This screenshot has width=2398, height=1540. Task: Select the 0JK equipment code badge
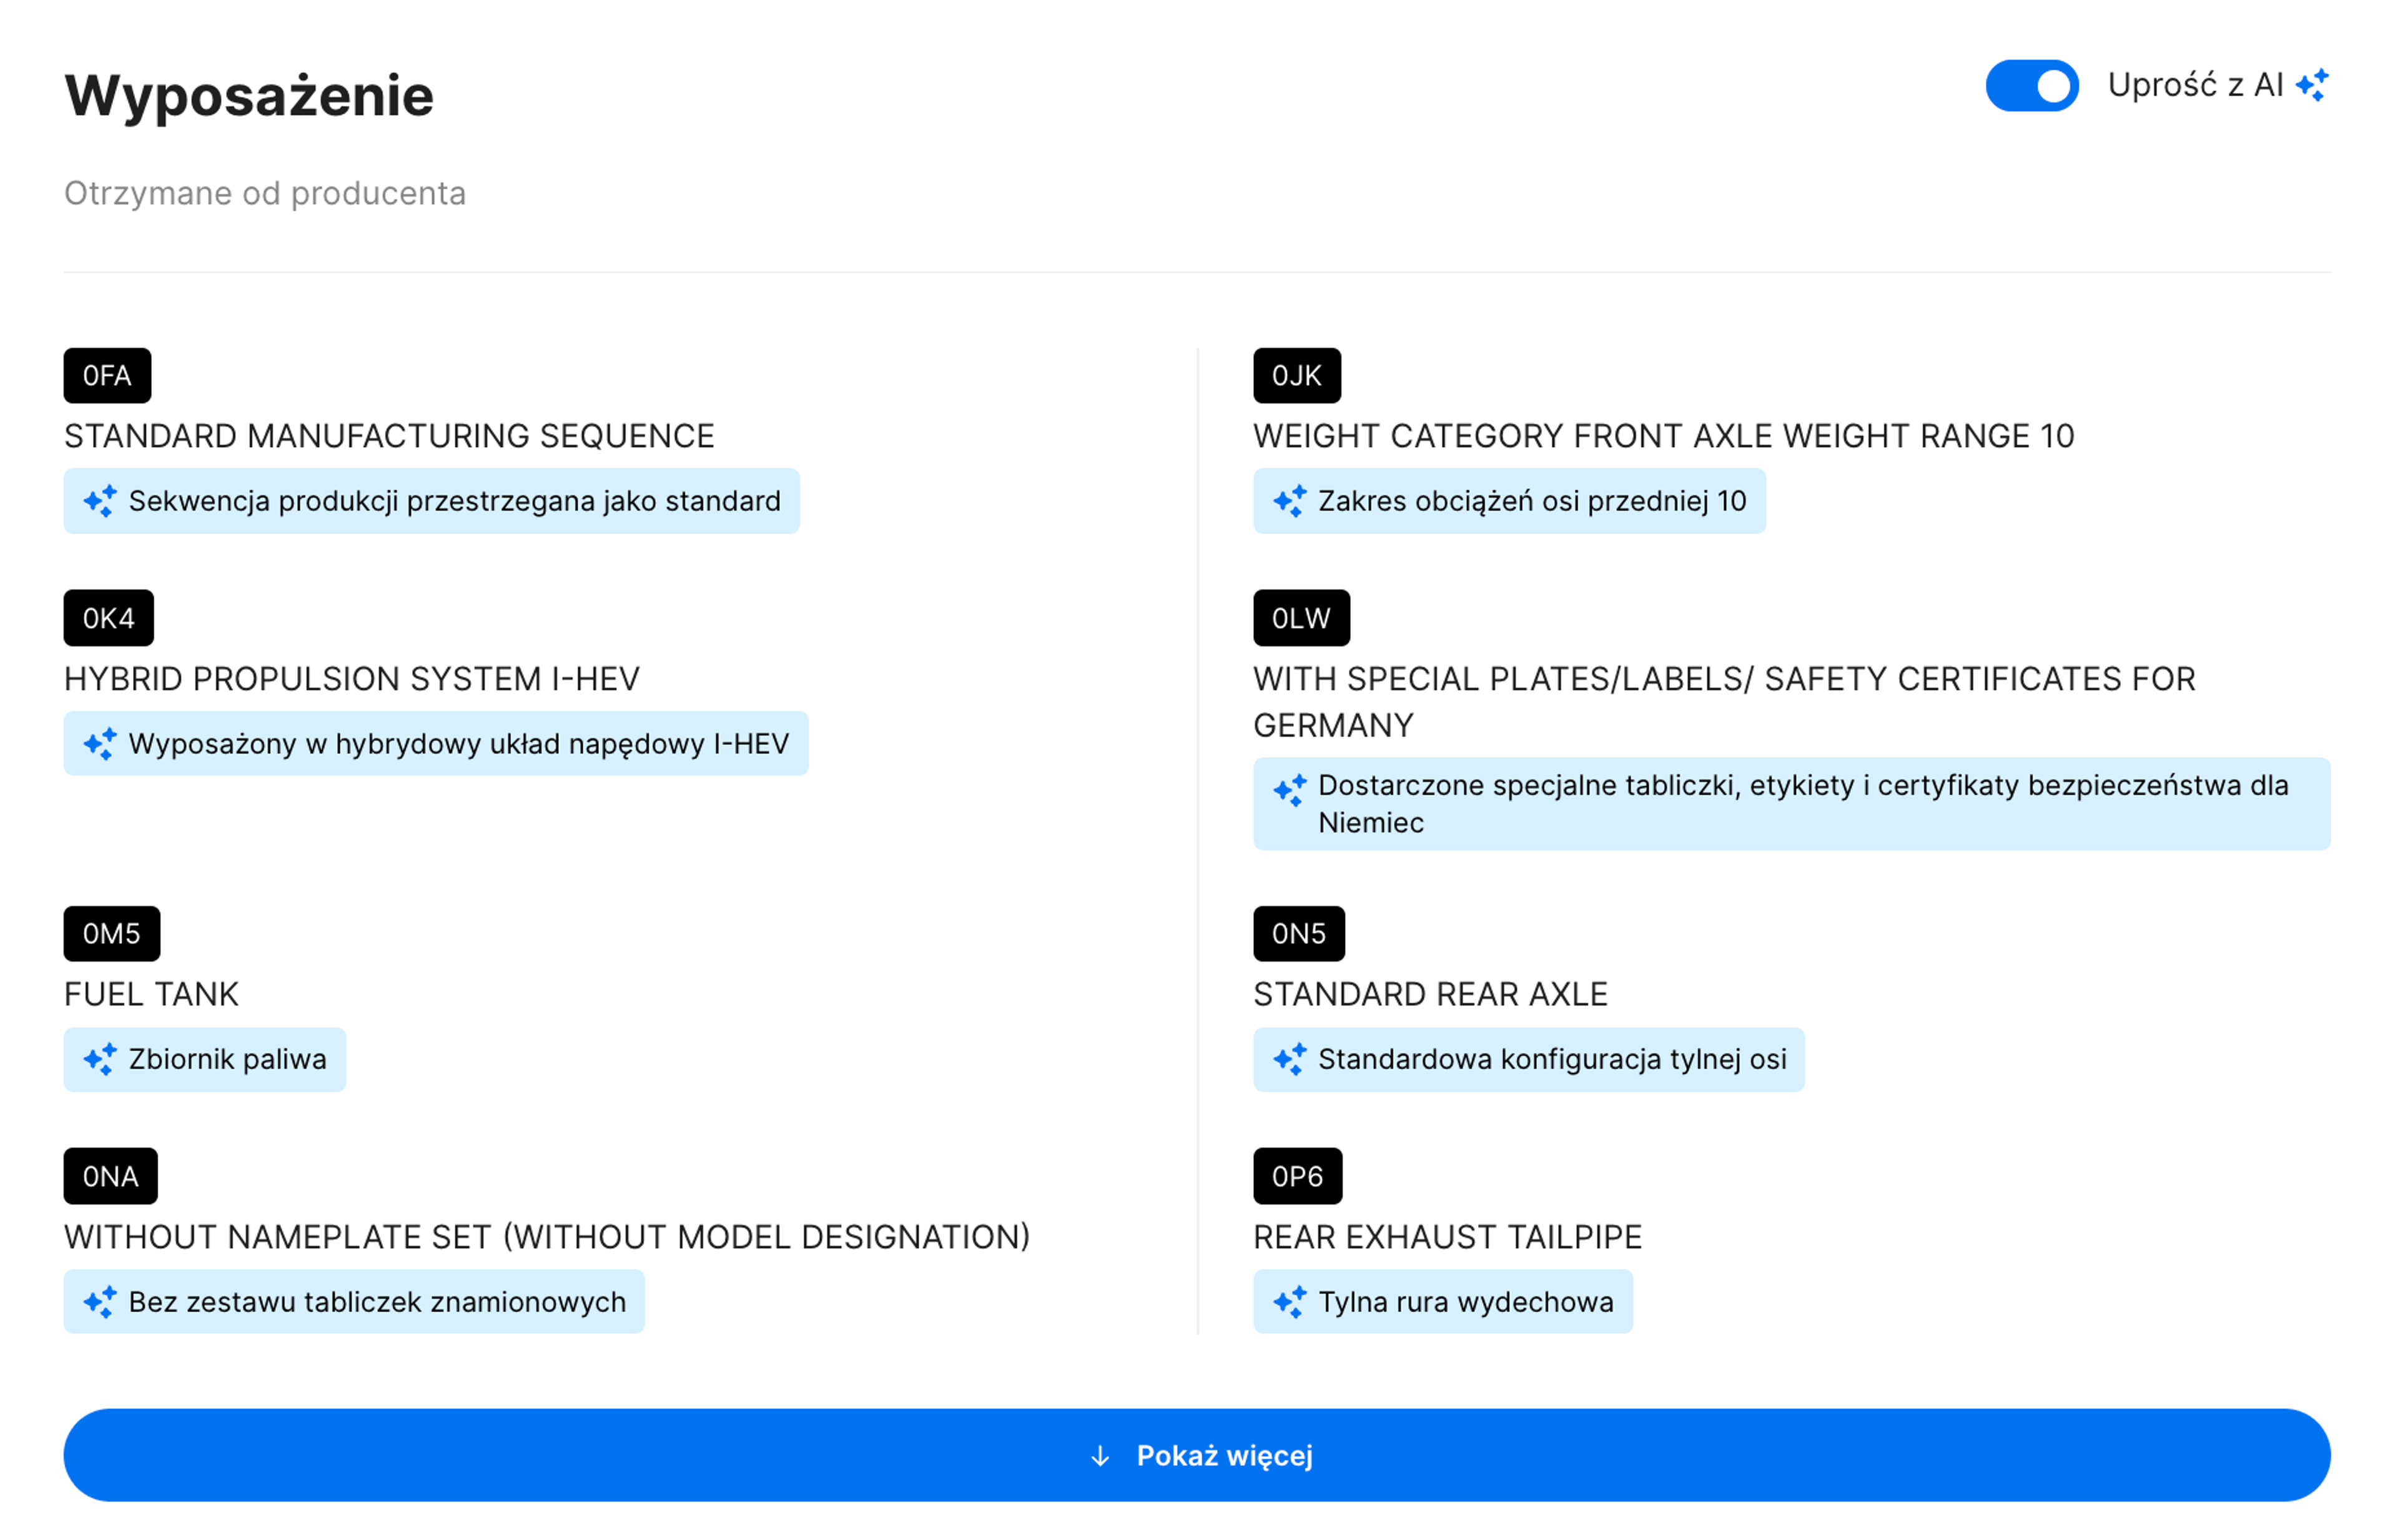click(1296, 376)
